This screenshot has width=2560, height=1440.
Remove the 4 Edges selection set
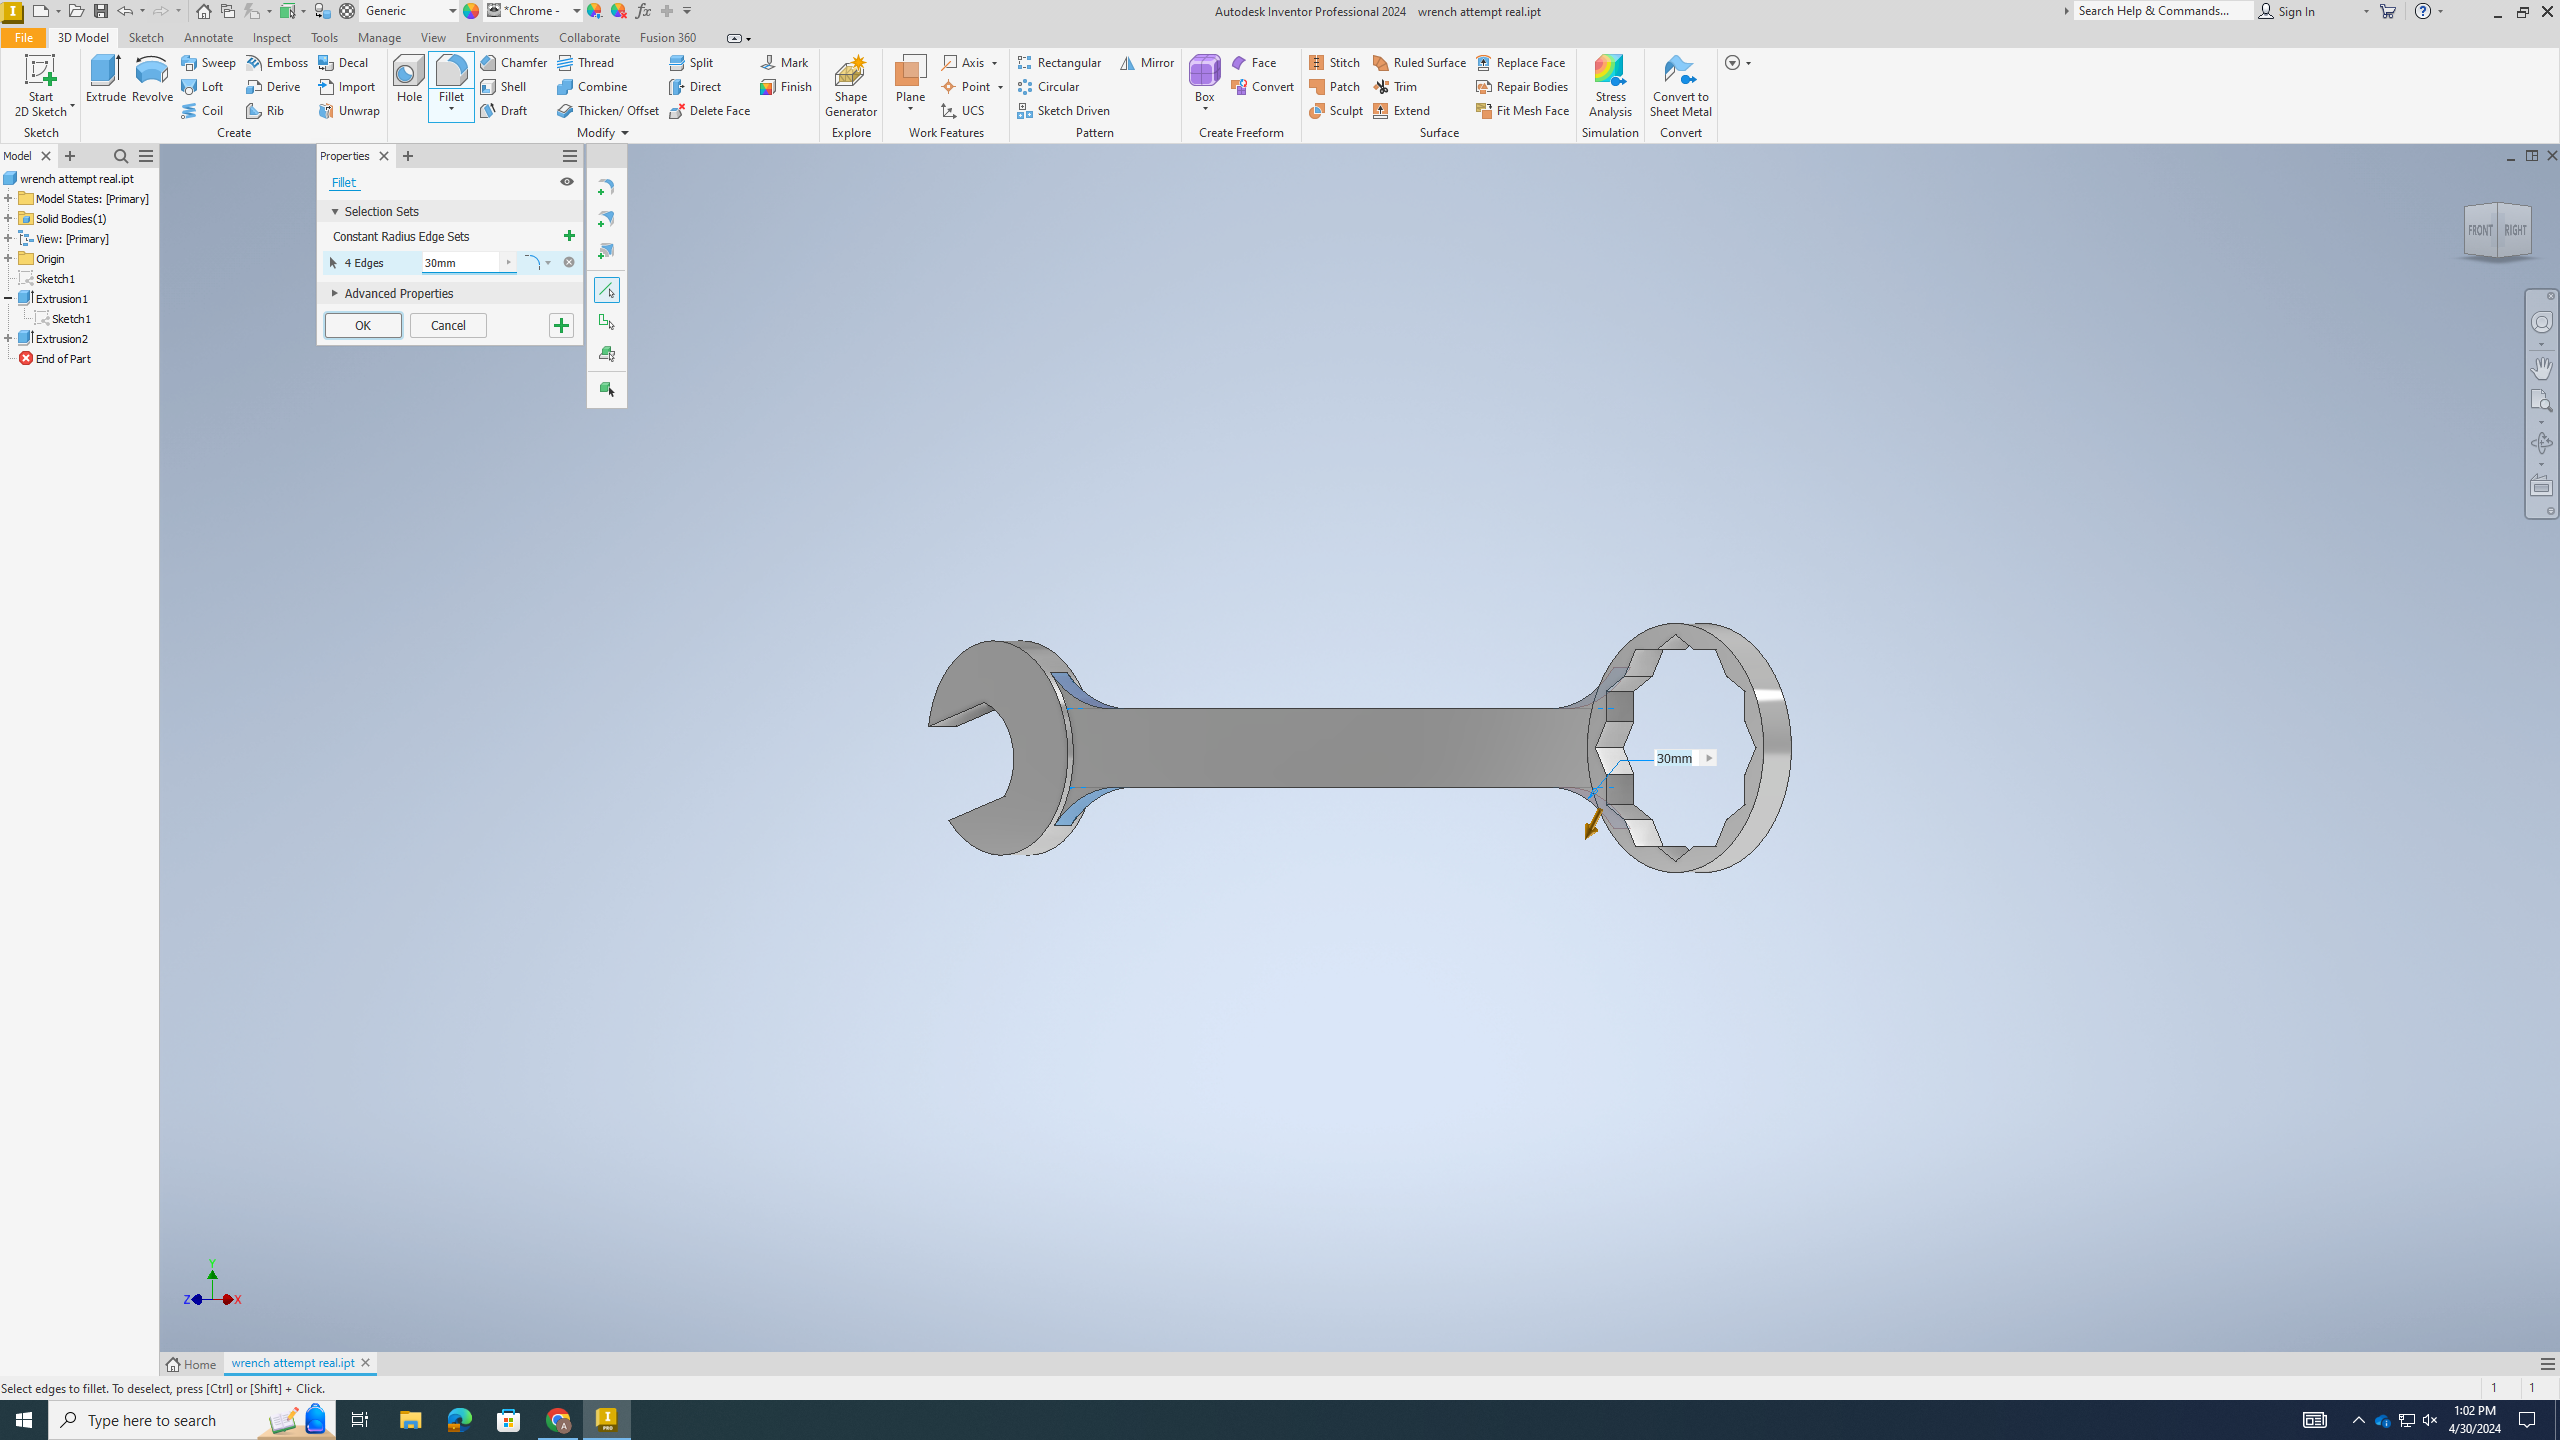(569, 262)
